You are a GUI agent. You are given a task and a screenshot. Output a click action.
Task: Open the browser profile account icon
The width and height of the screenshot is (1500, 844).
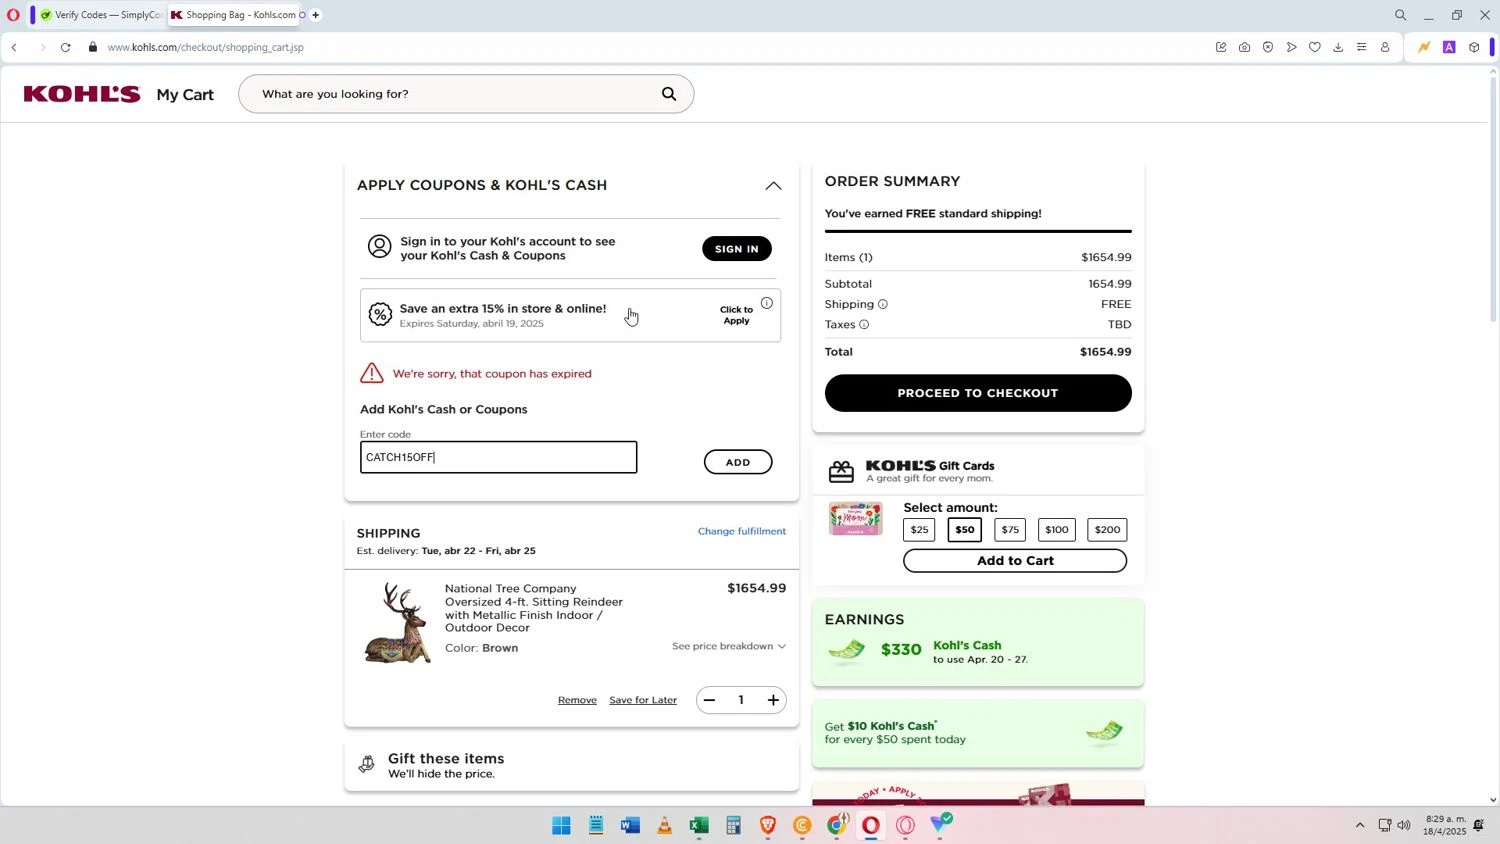pyautogui.click(x=1385, y=47)
